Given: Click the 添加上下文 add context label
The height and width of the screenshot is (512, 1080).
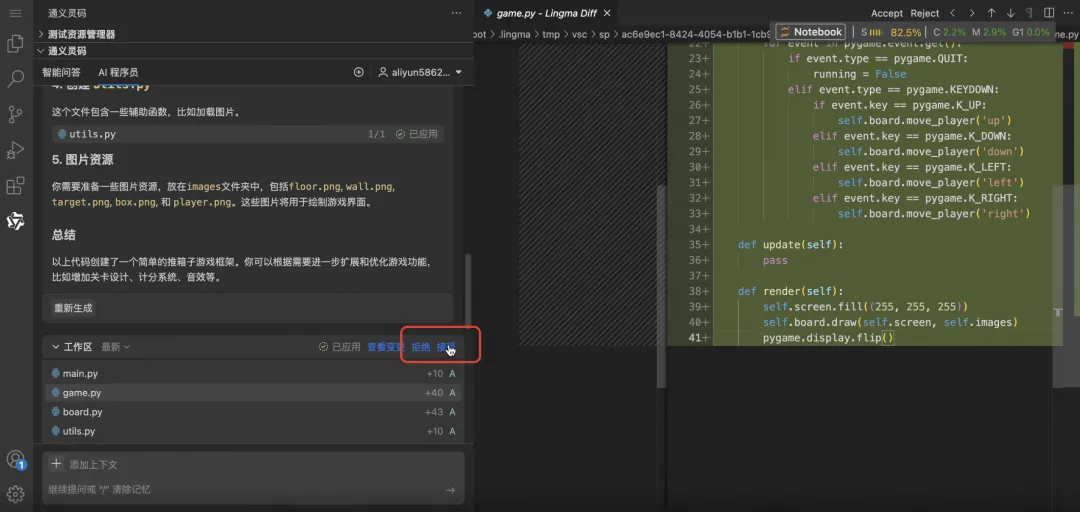Looking at the screenshot, I should tap(94, 465).
